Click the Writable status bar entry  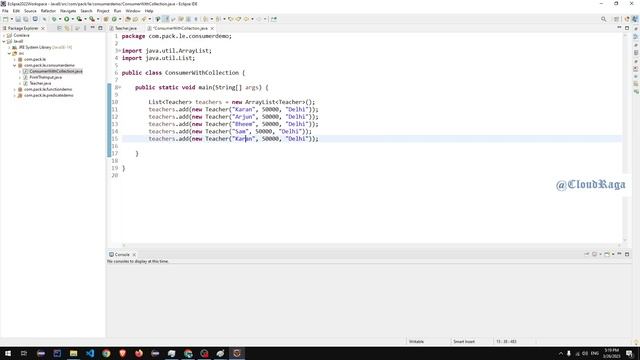click(416, 342)
